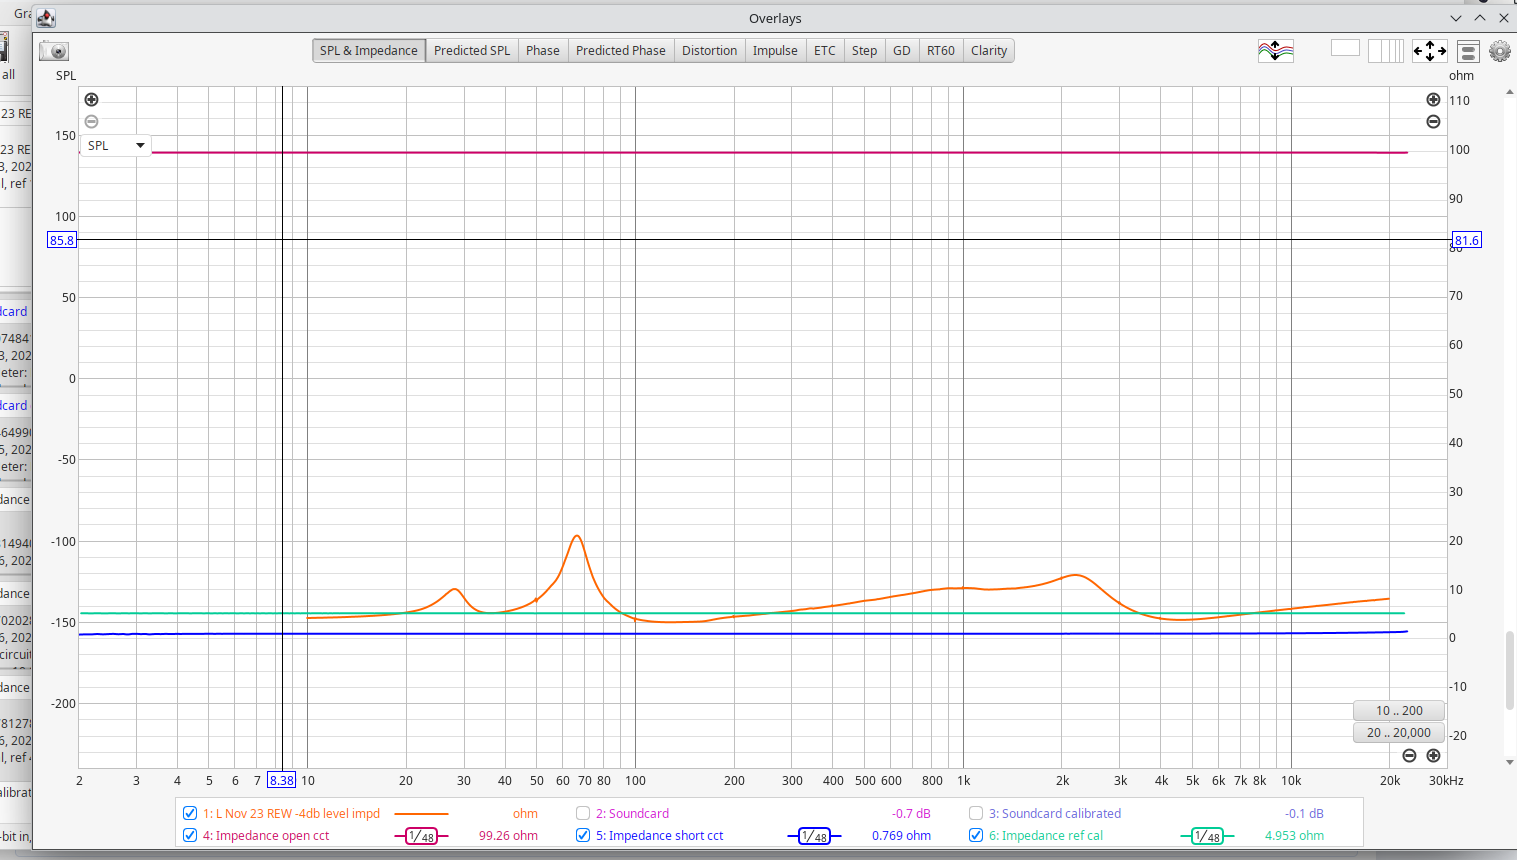Set frequency range to 20 .. 20,000
This screenshot has height=860, width=1517.
click(1399, 732)
